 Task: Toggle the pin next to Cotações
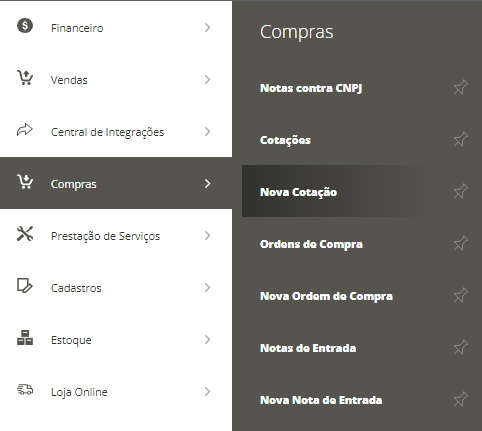[461, 140]
